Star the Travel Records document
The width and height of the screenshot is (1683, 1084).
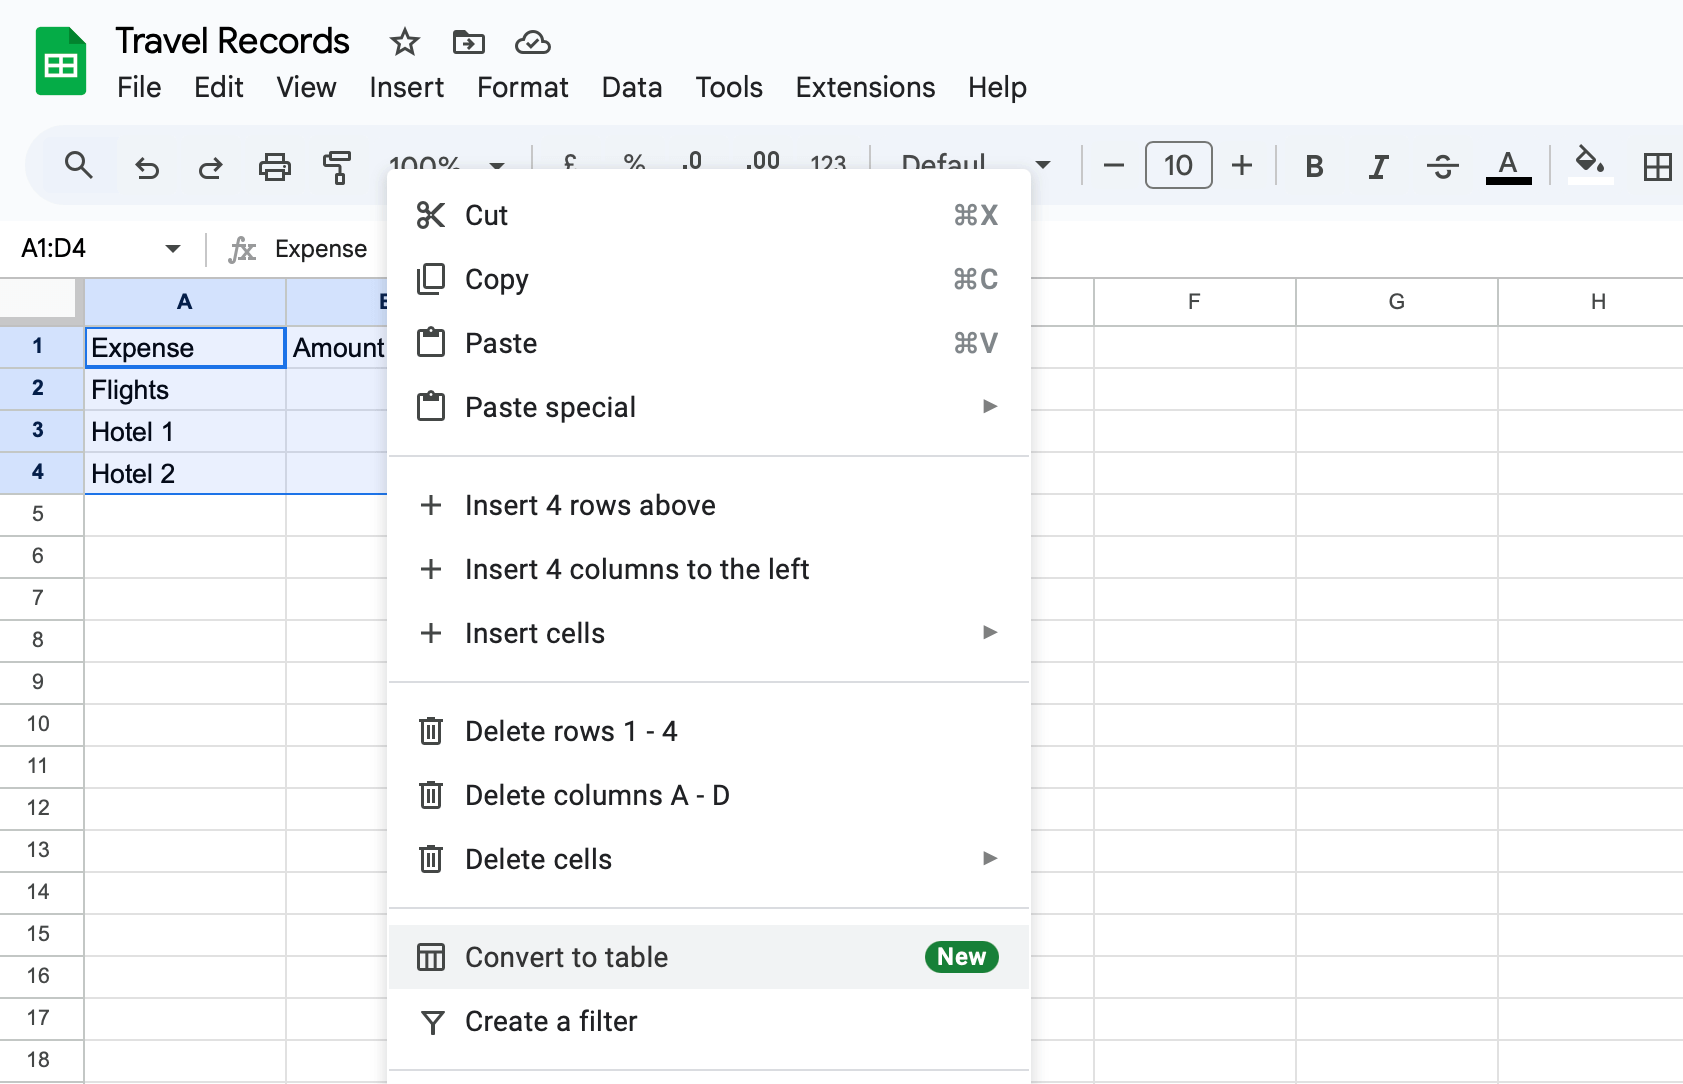coord(404,42)
